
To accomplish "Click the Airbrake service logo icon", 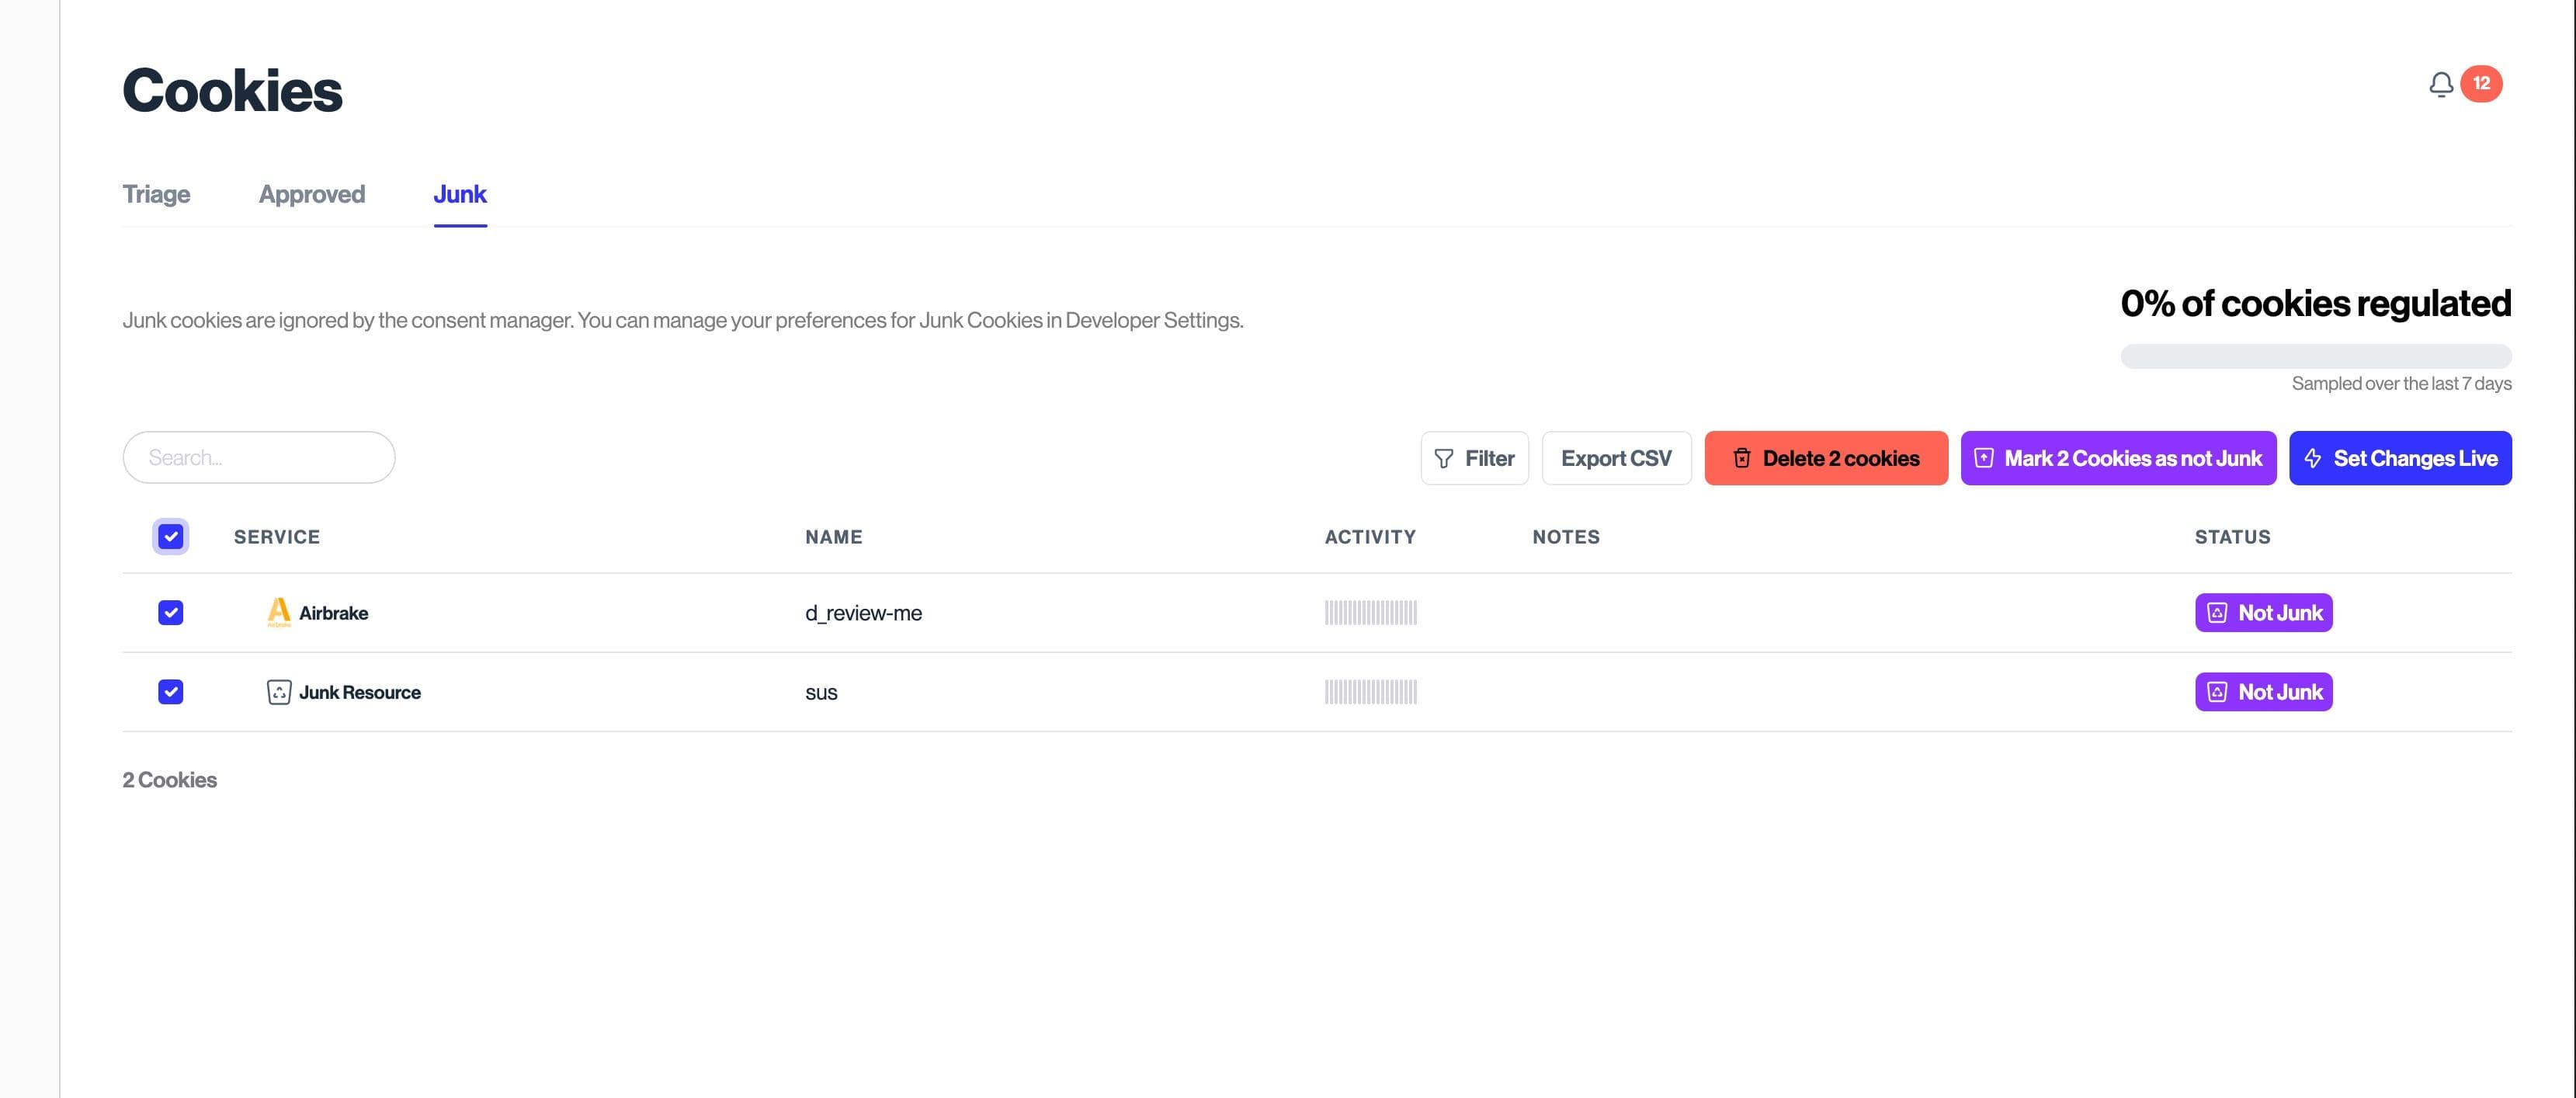I will [x=279, y=612].
